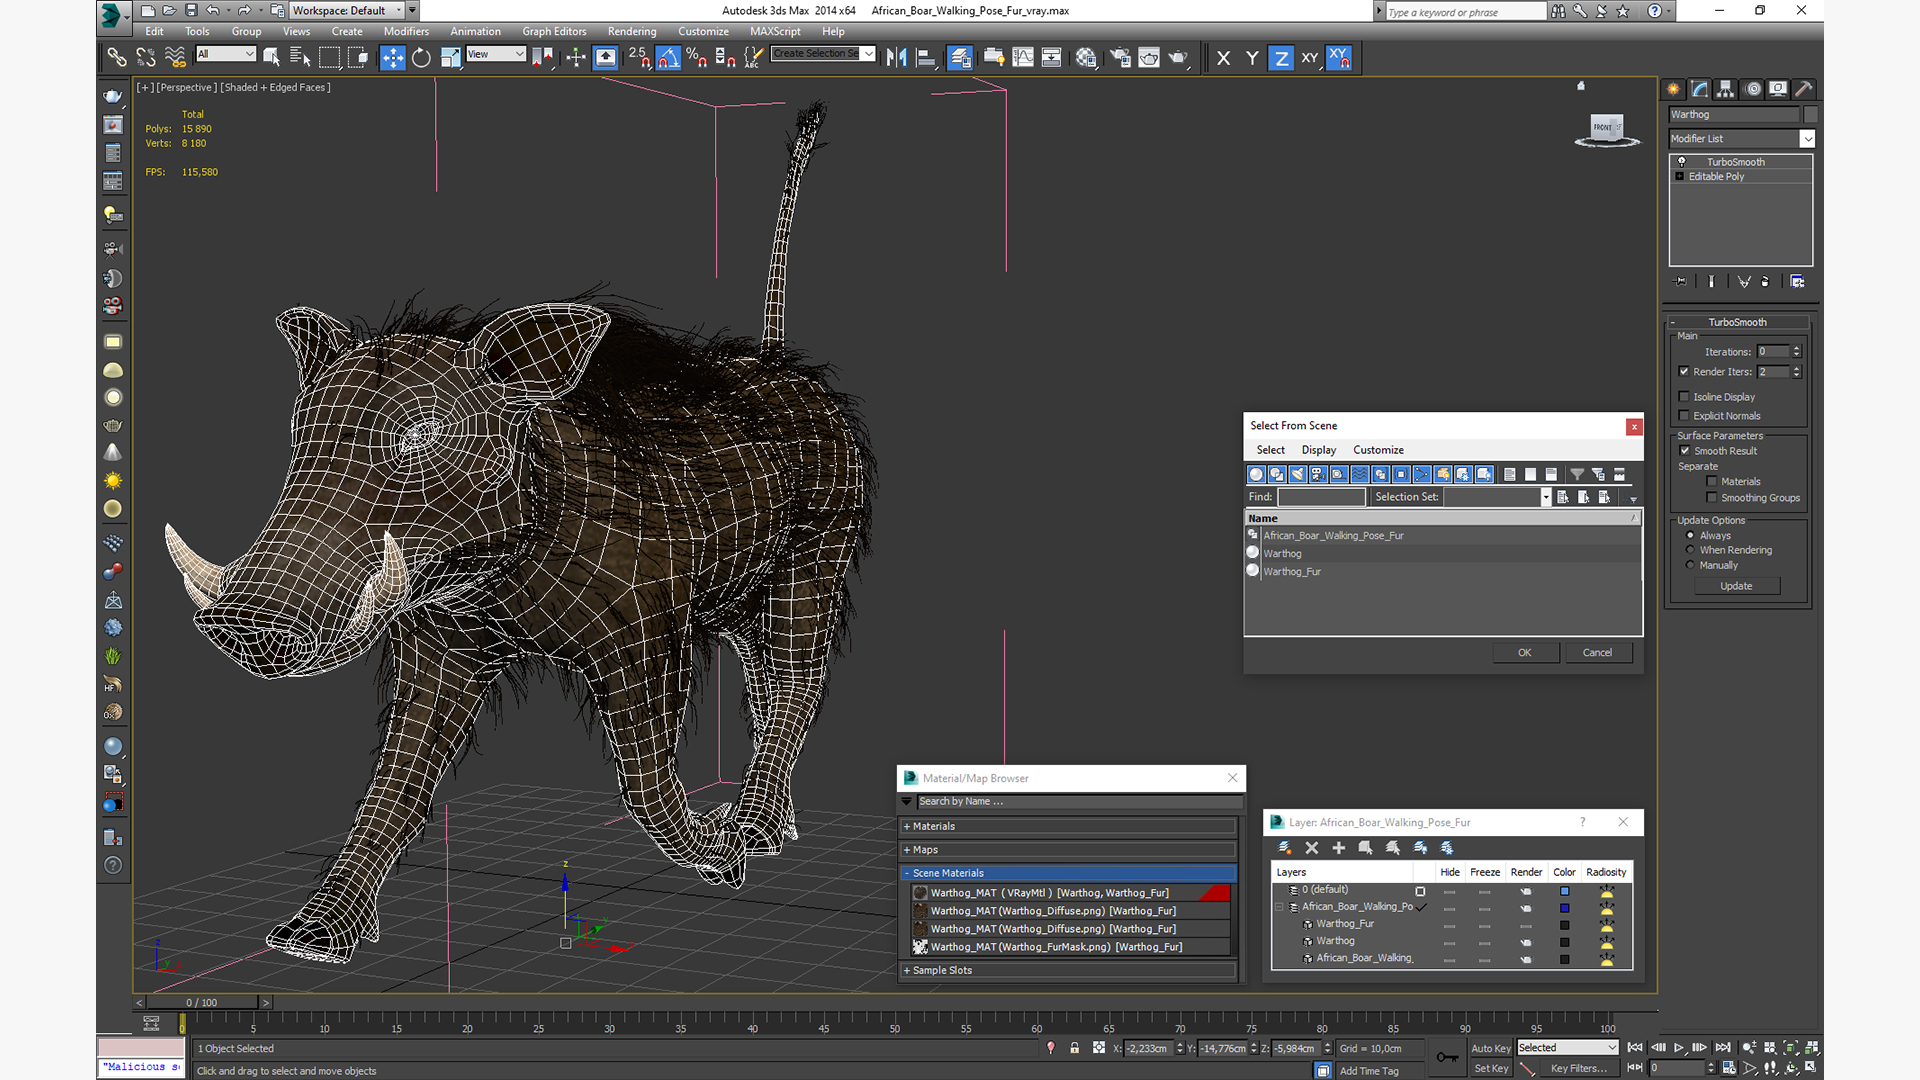Viewport: 1920px width, 1080px height.
Task: Enable the Isoline Display checkbox
Action: click(x=1684, y=397)
